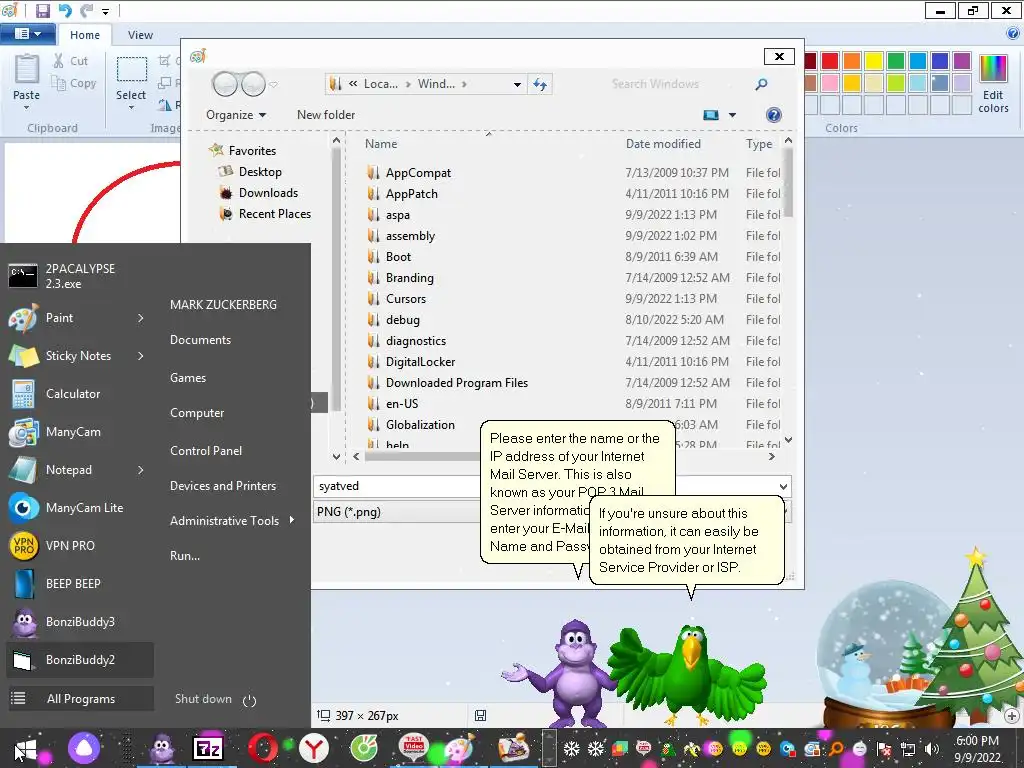Click the Undo arrow in Paint title bar

pyautogui.click(x=65, y=10)
